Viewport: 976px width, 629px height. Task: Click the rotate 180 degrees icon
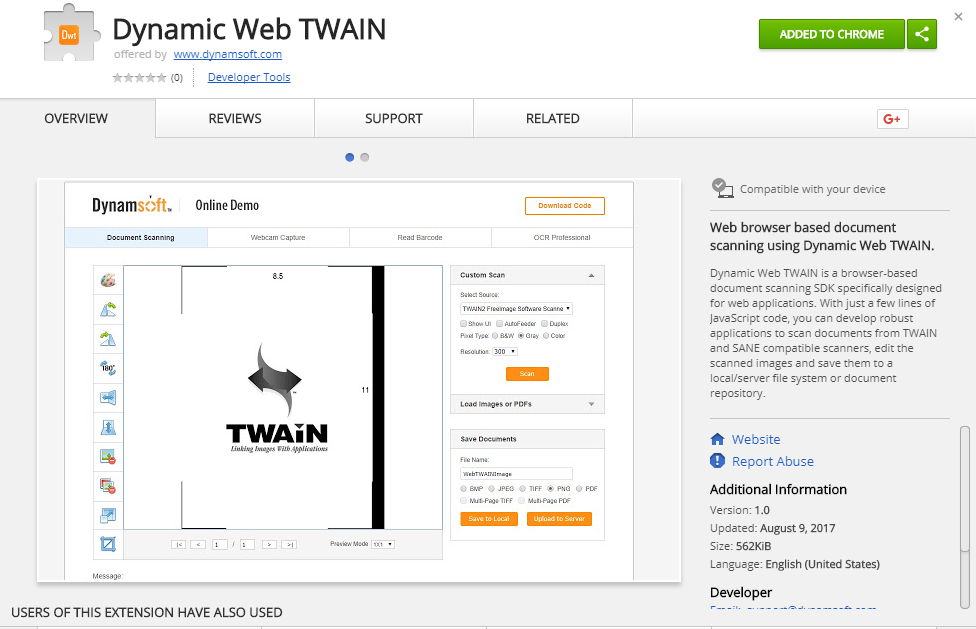108,368
